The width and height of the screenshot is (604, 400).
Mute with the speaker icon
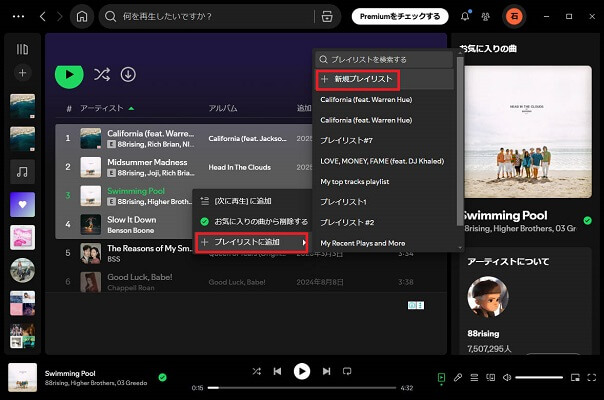(507, 378)
